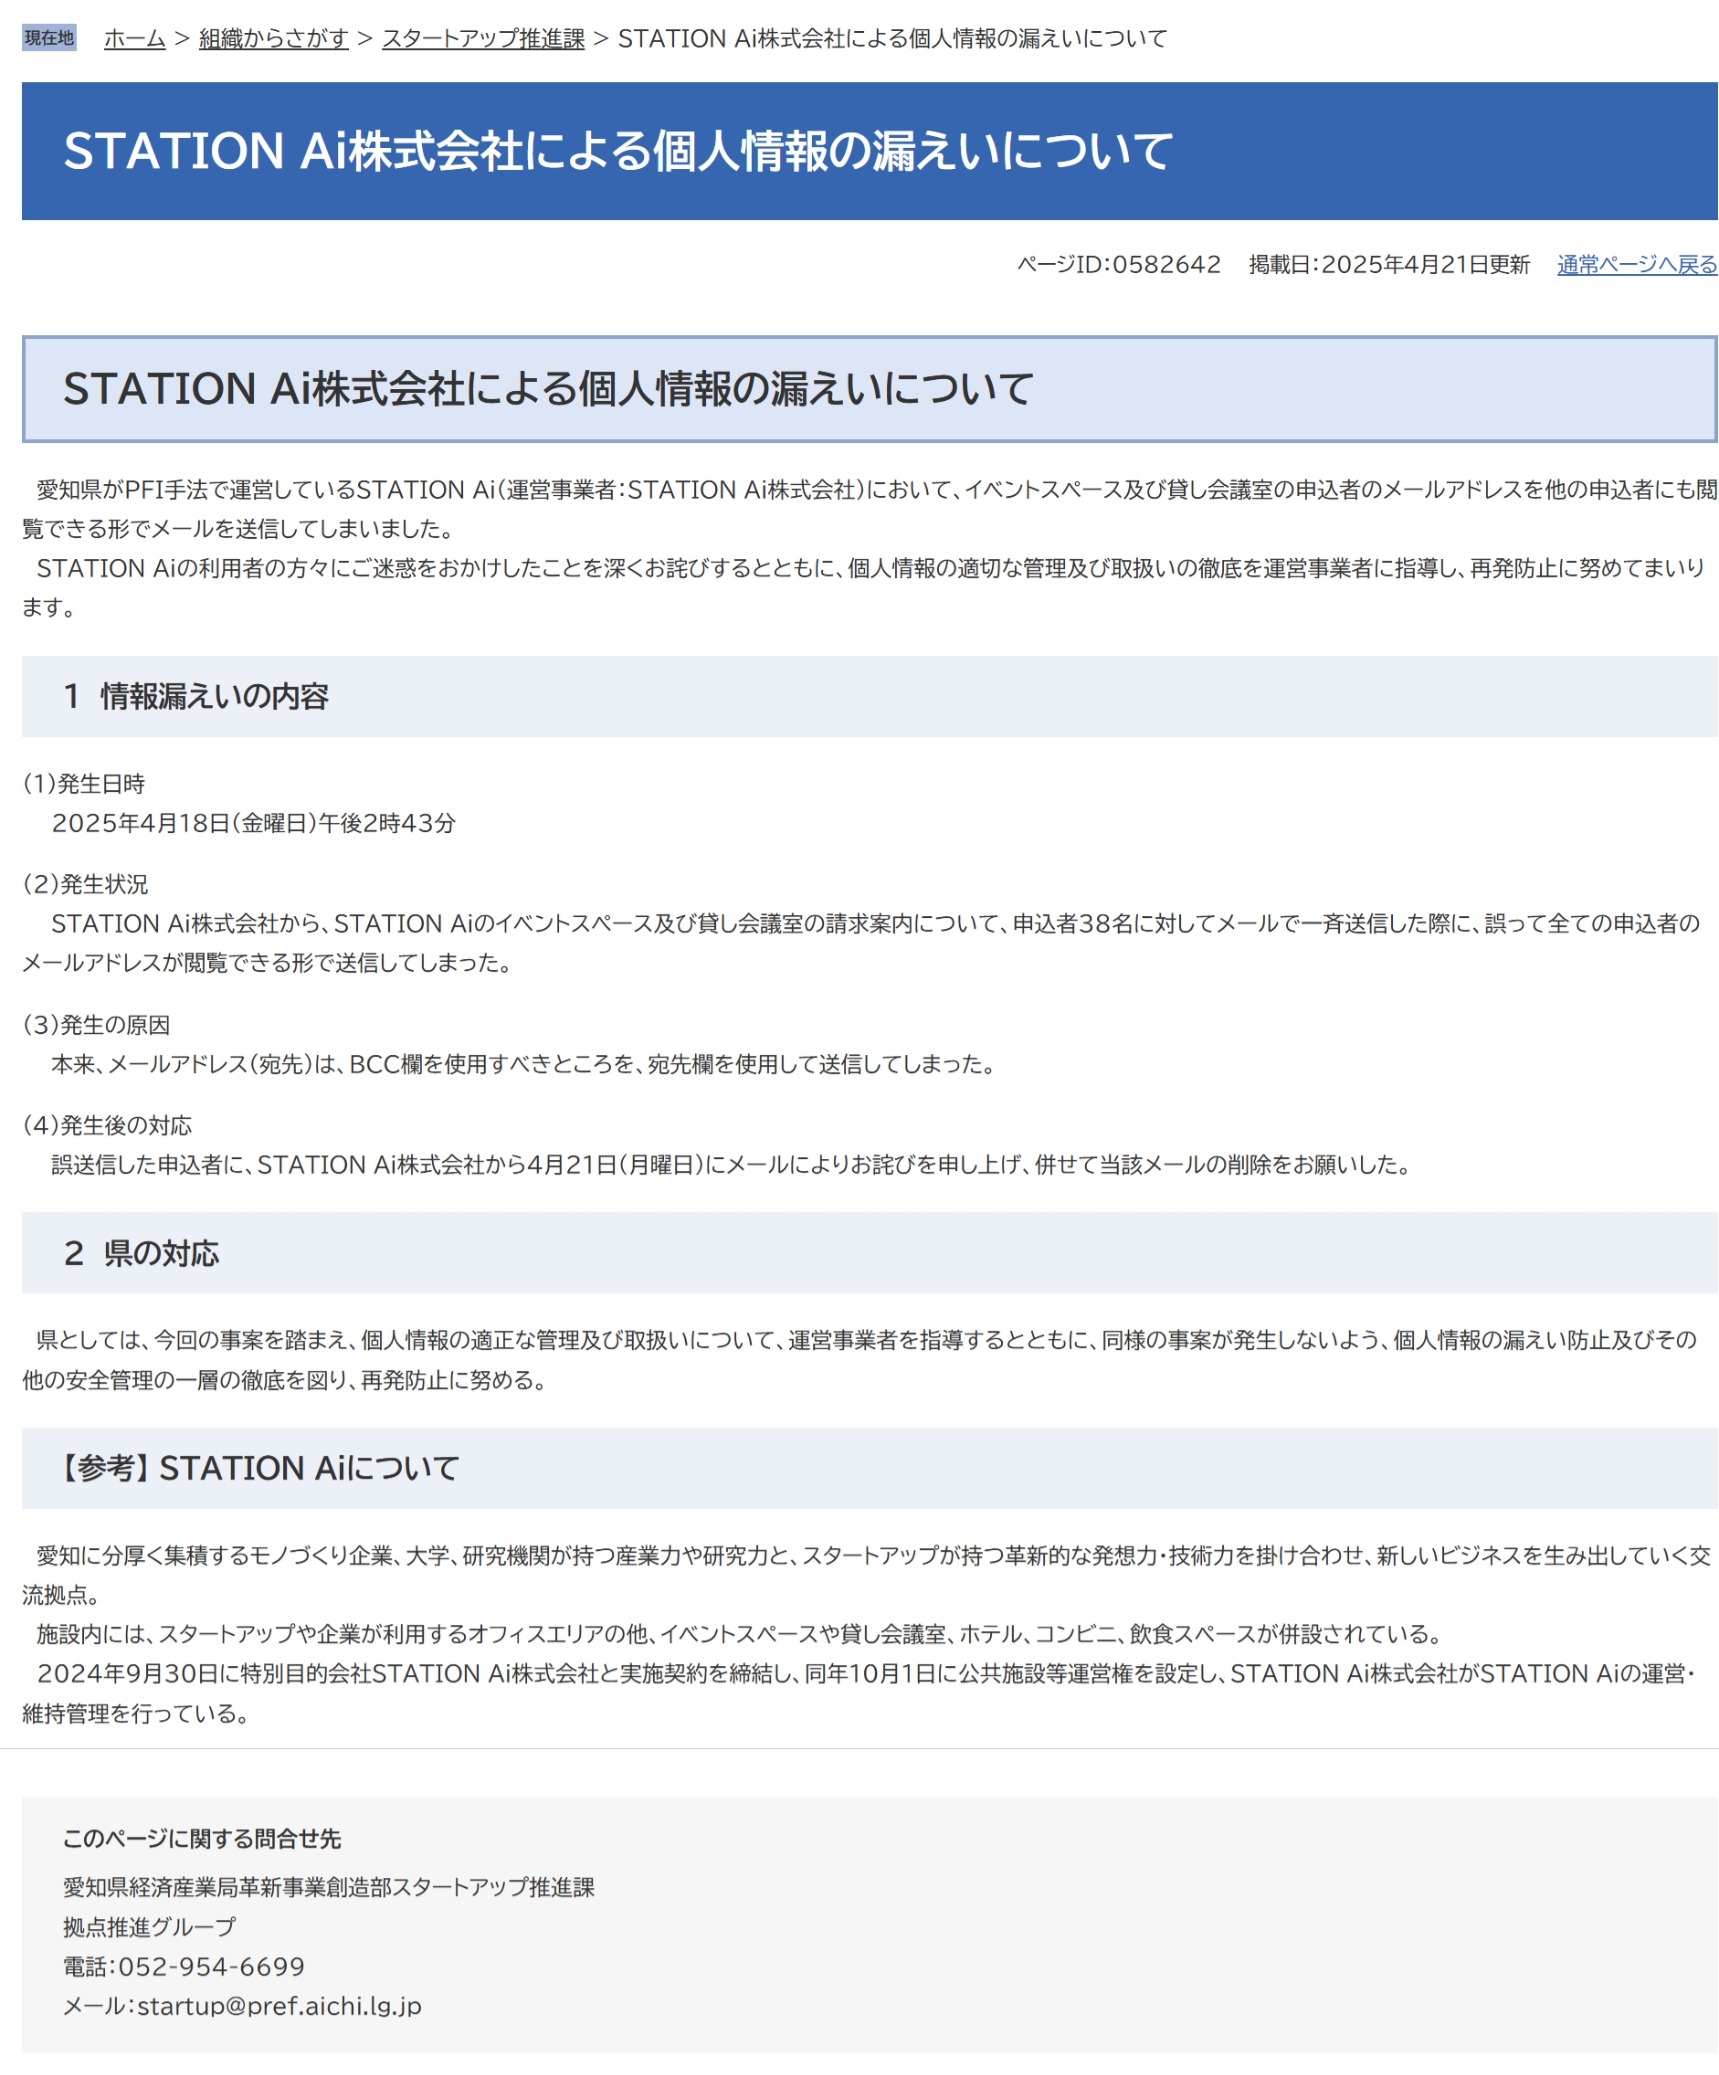Click the blue banner page title
The image size is (1719, 2075).
point(869,151)
